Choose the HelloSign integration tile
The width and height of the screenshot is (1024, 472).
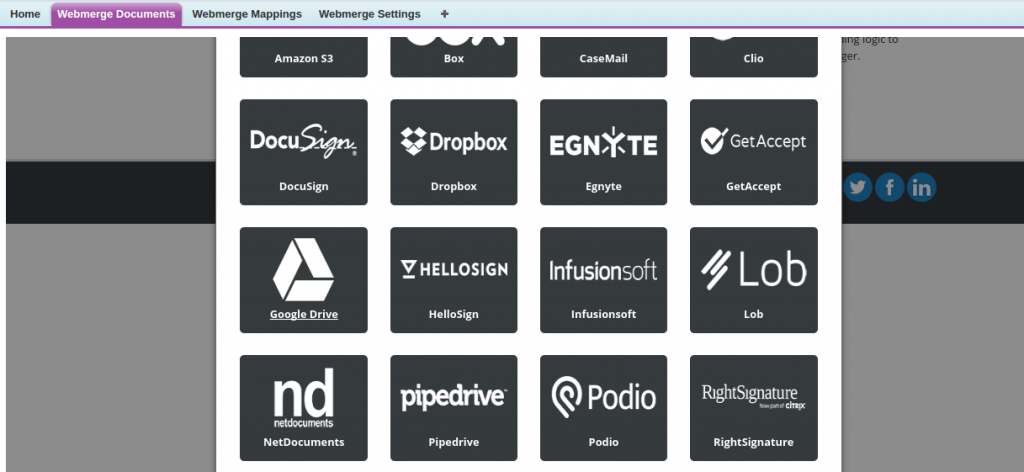tap(453, 280)
